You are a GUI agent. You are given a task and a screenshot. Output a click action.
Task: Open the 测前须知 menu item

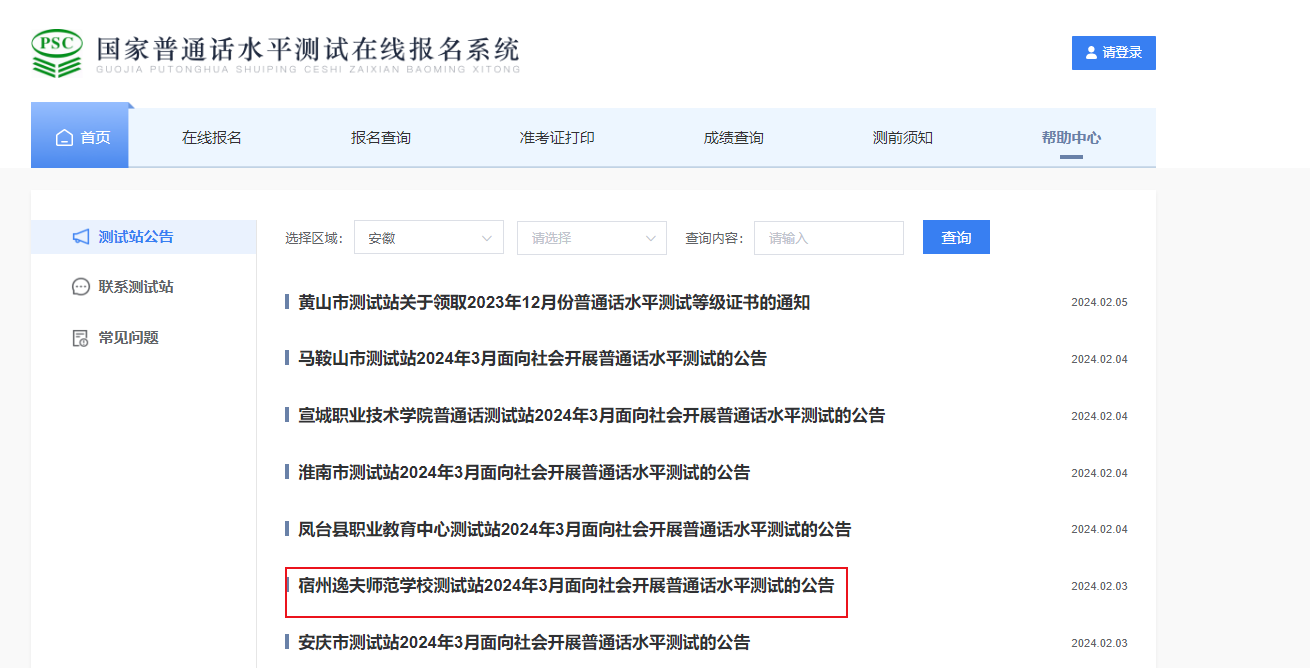(903, 138)
